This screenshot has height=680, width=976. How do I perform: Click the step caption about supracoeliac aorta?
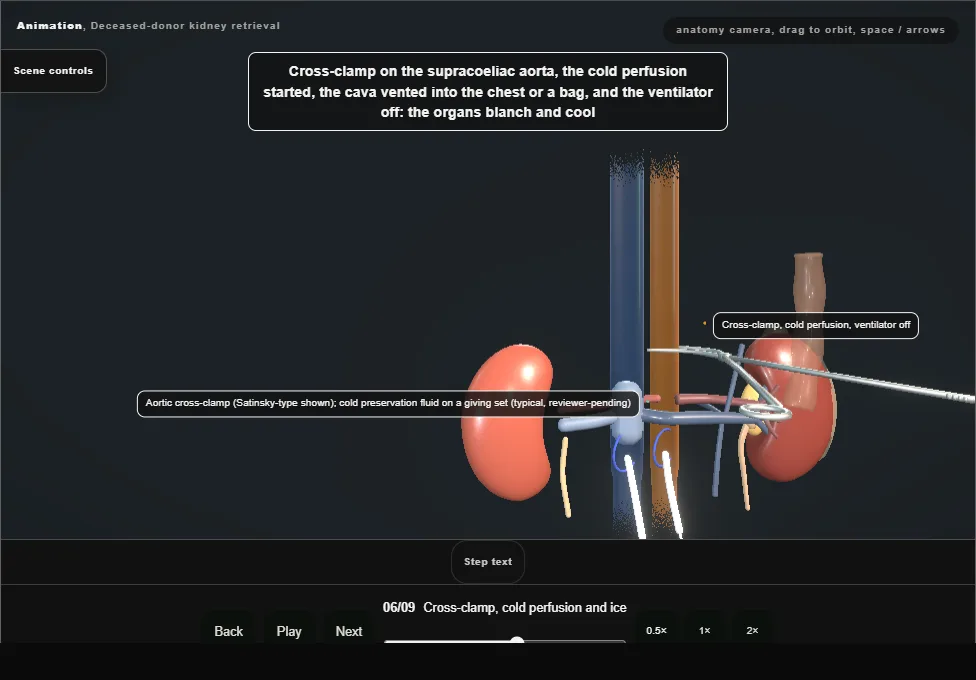pyautogui.click(x=488, y=92)
